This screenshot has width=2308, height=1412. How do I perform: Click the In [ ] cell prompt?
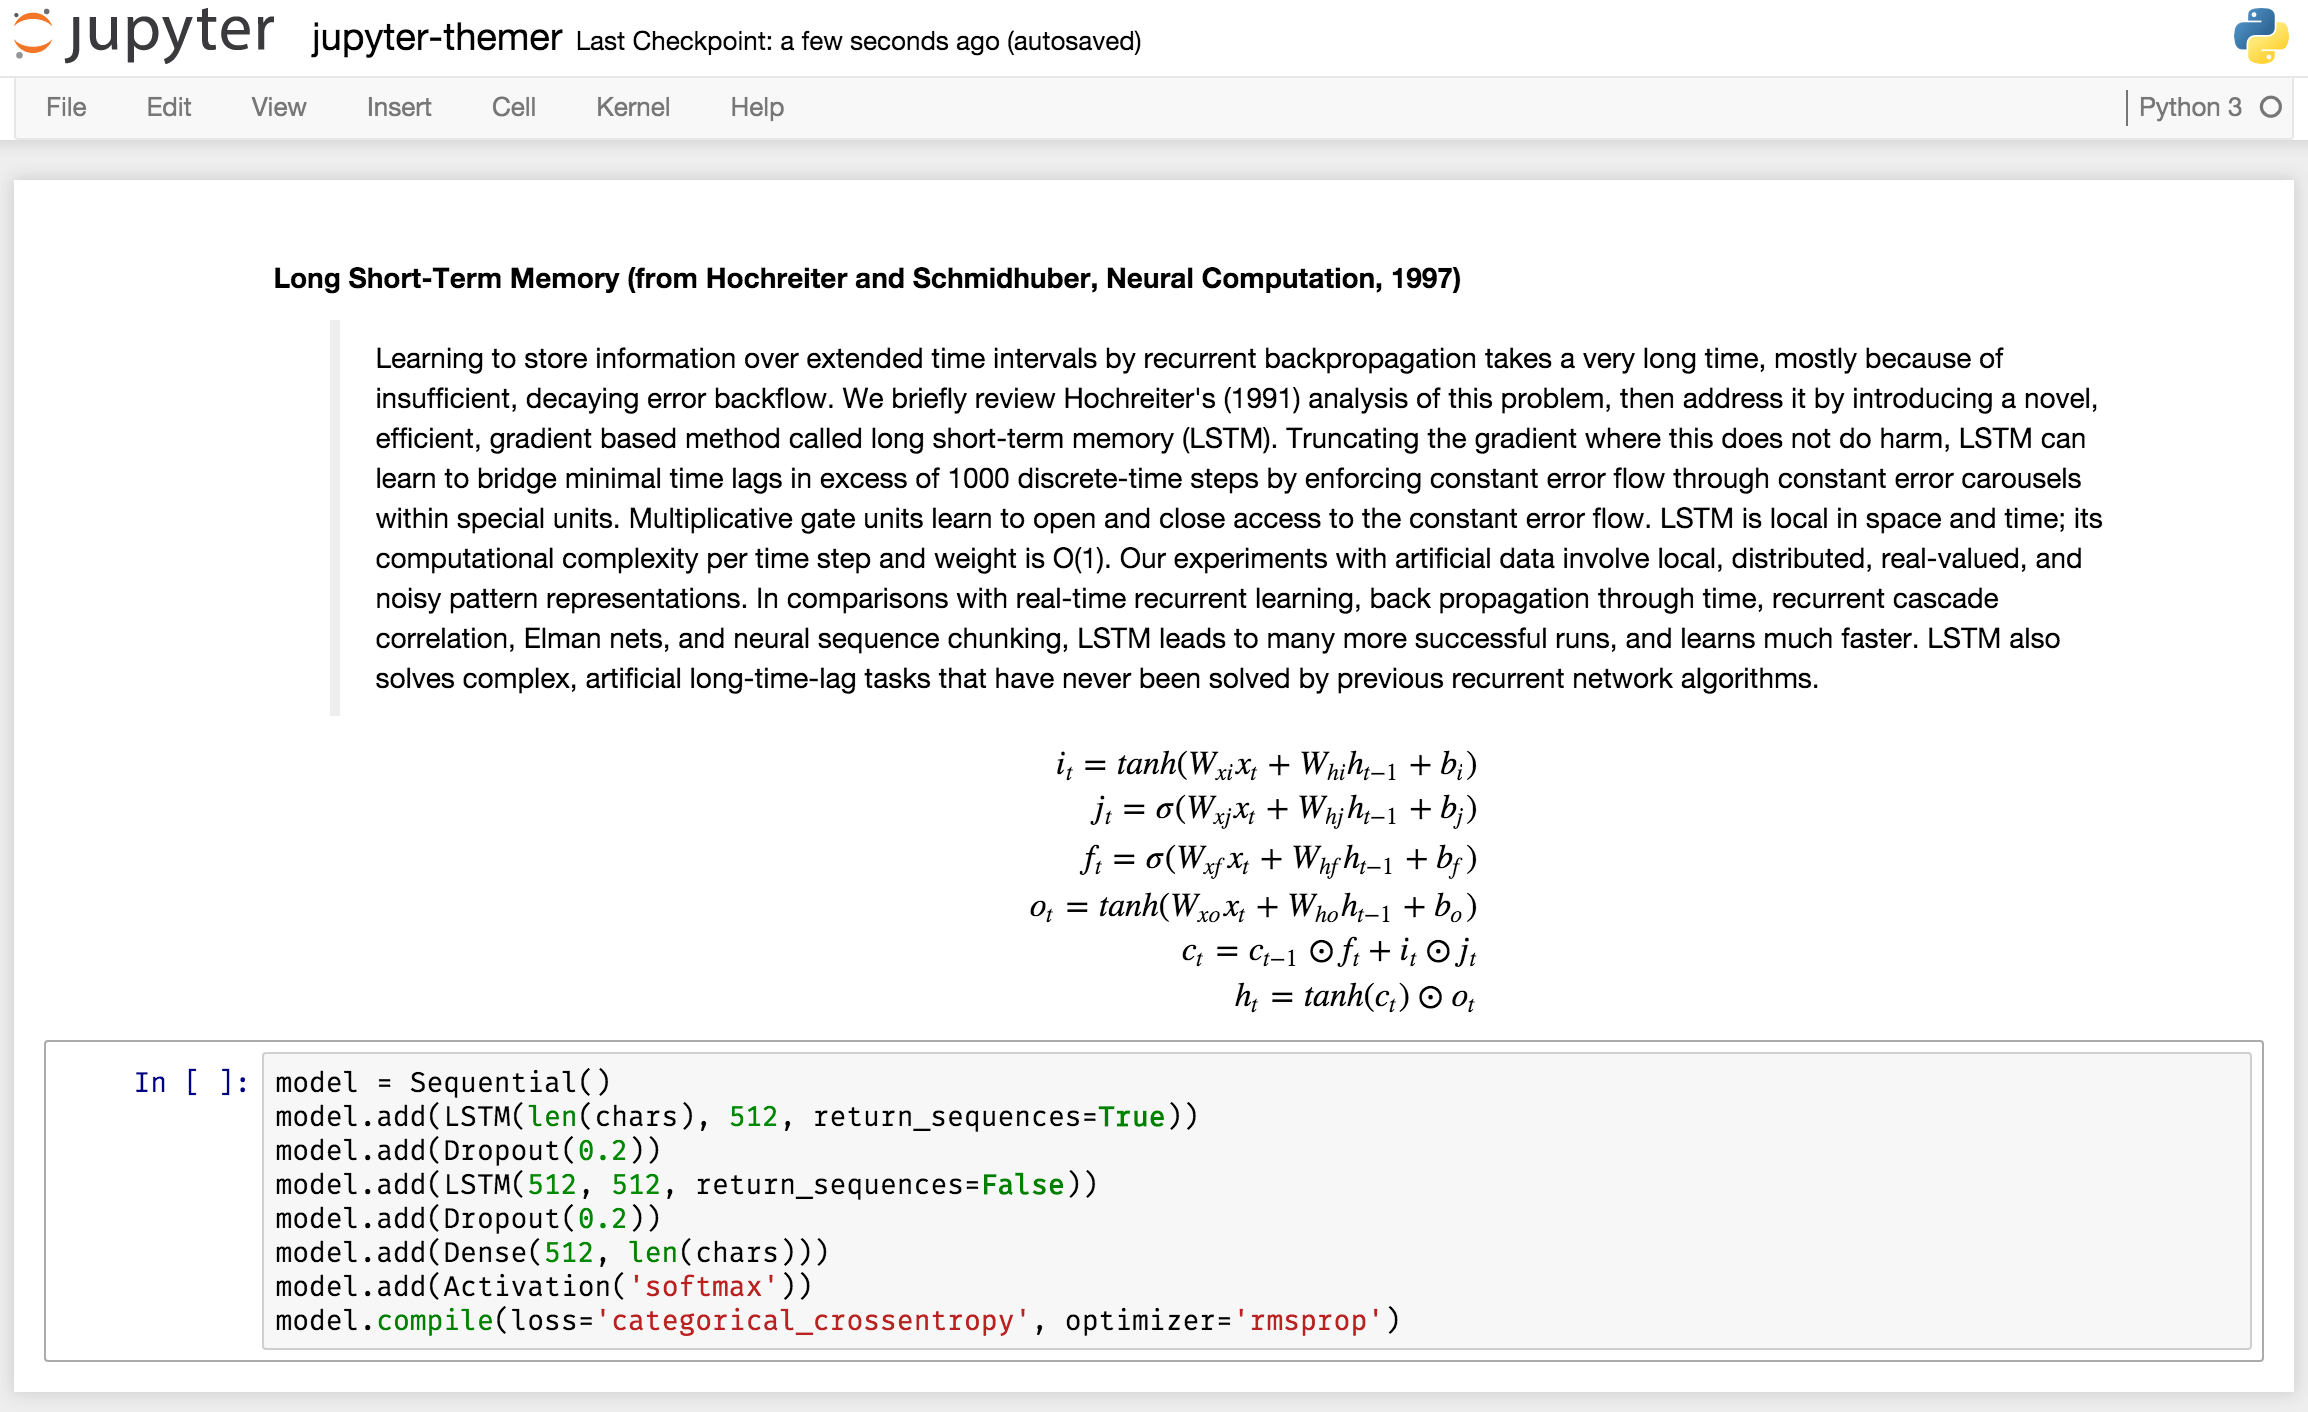point(190,1082)
